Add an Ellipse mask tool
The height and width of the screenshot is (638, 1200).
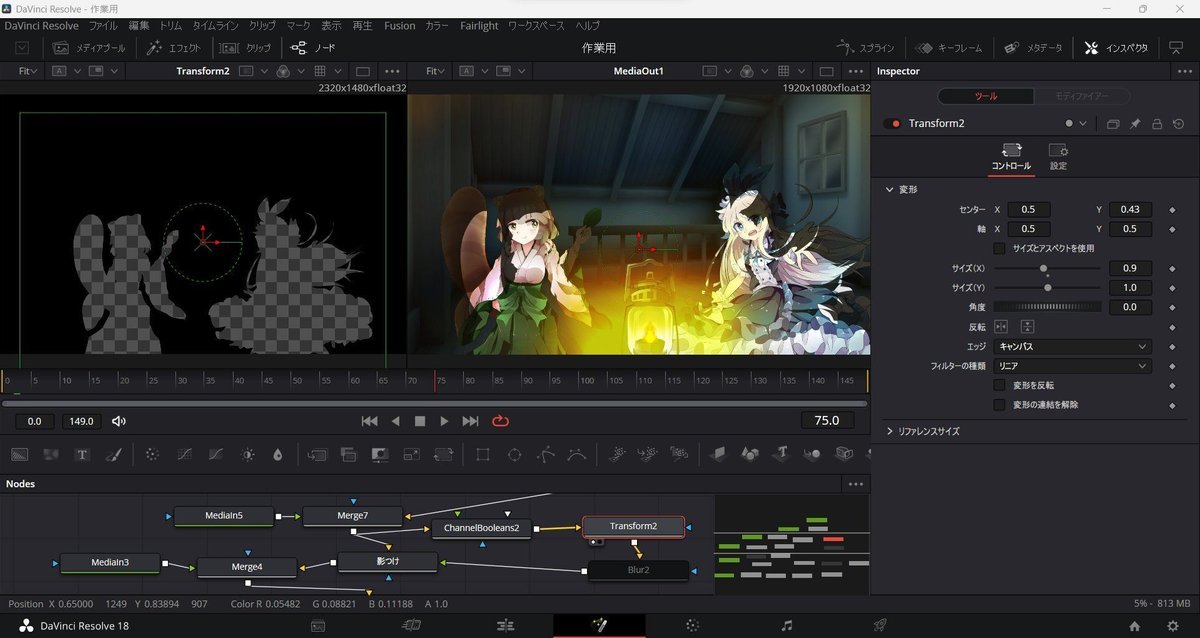pyautogui.click(x=514, y=454)
